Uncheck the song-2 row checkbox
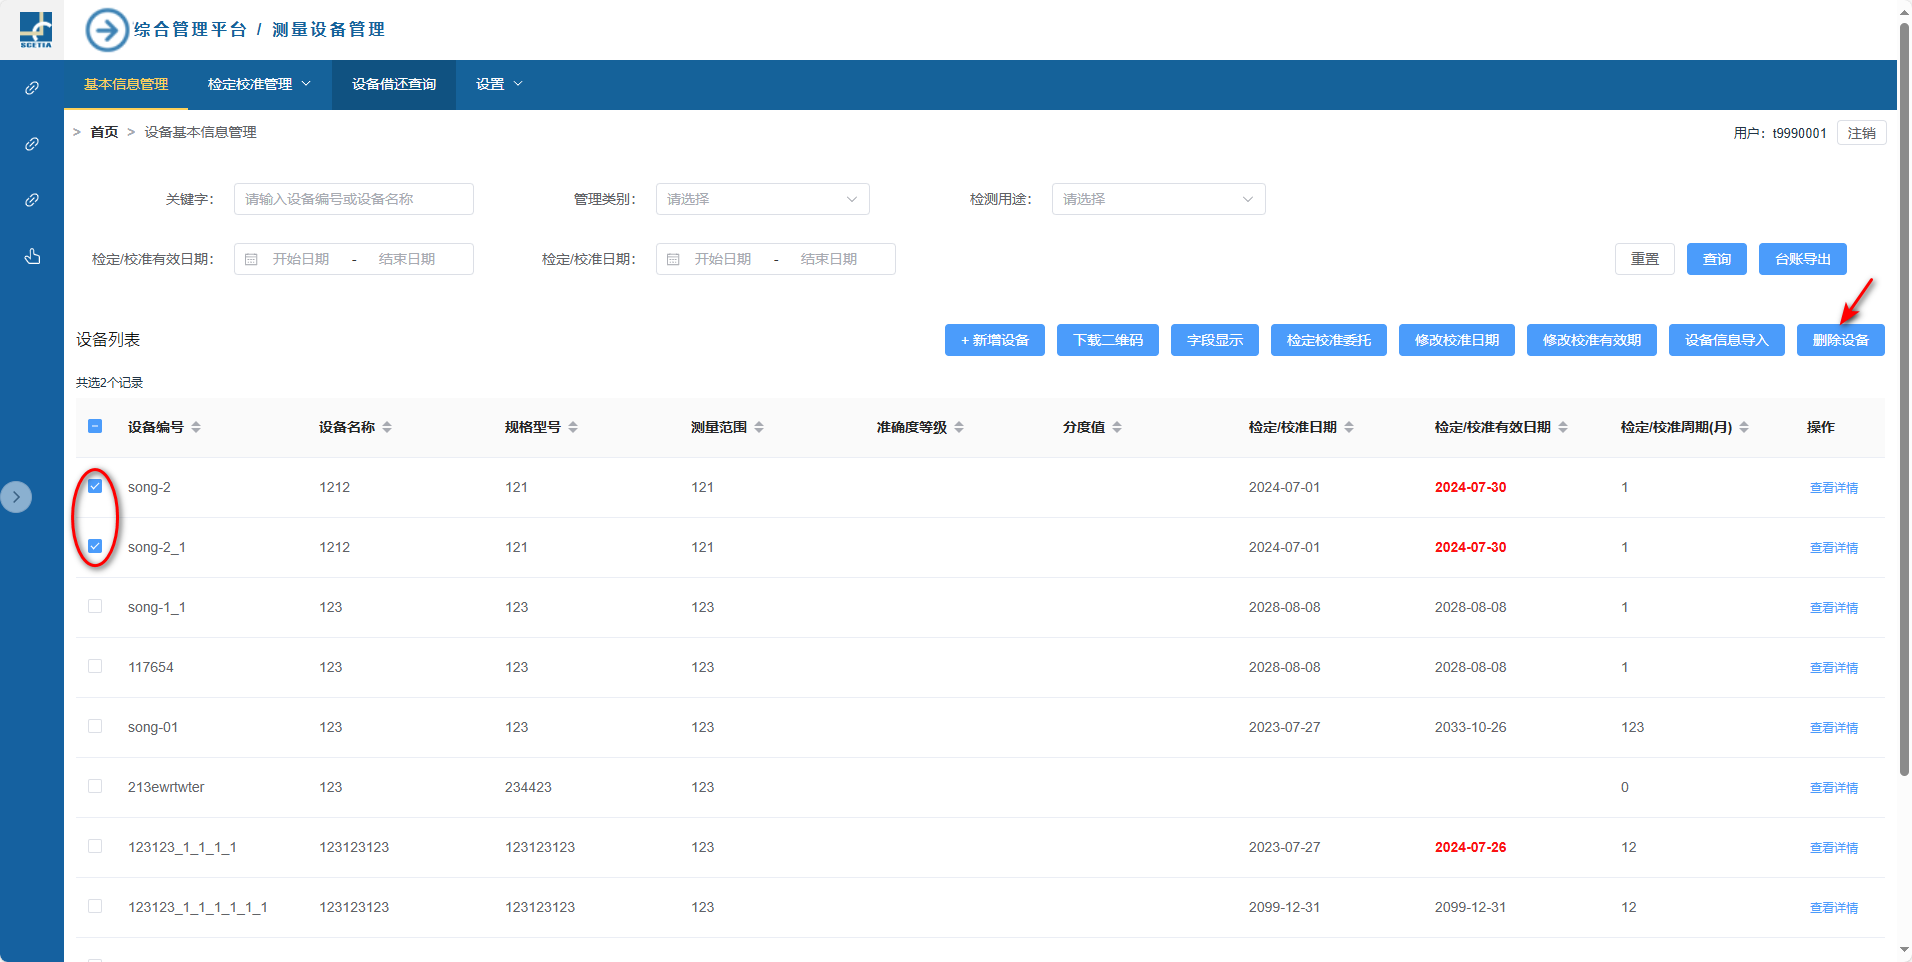 (95, 486)
